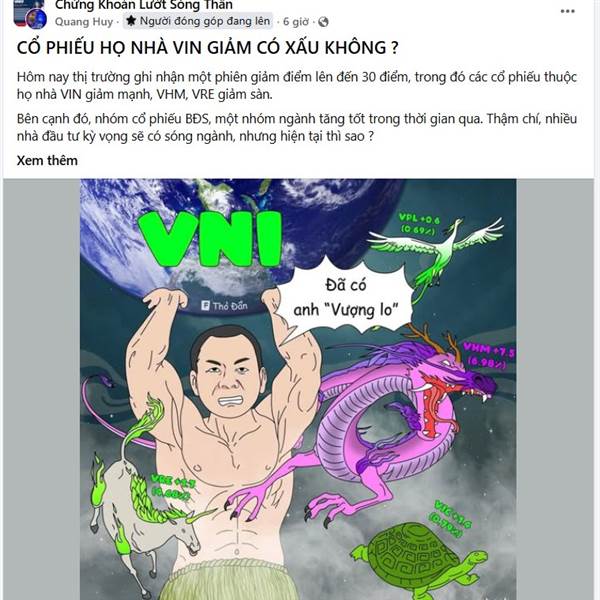
Task: Open Quang Huy's profile
Action: (x=84, y=22)
